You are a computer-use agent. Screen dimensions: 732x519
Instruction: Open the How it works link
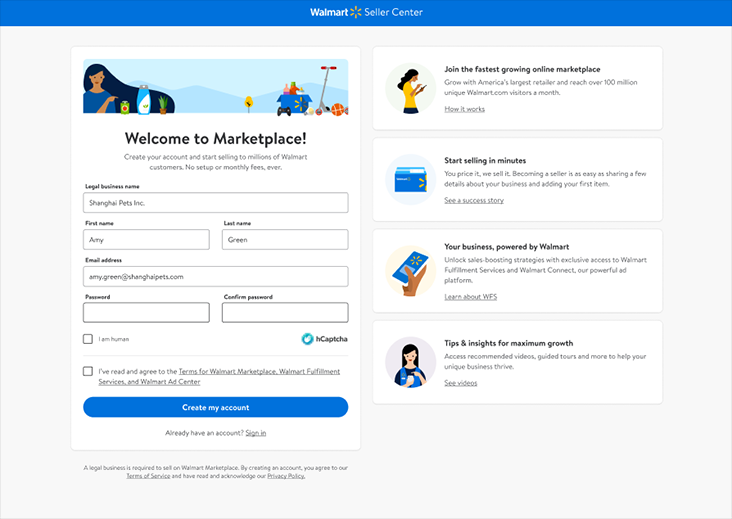[464, 109]
